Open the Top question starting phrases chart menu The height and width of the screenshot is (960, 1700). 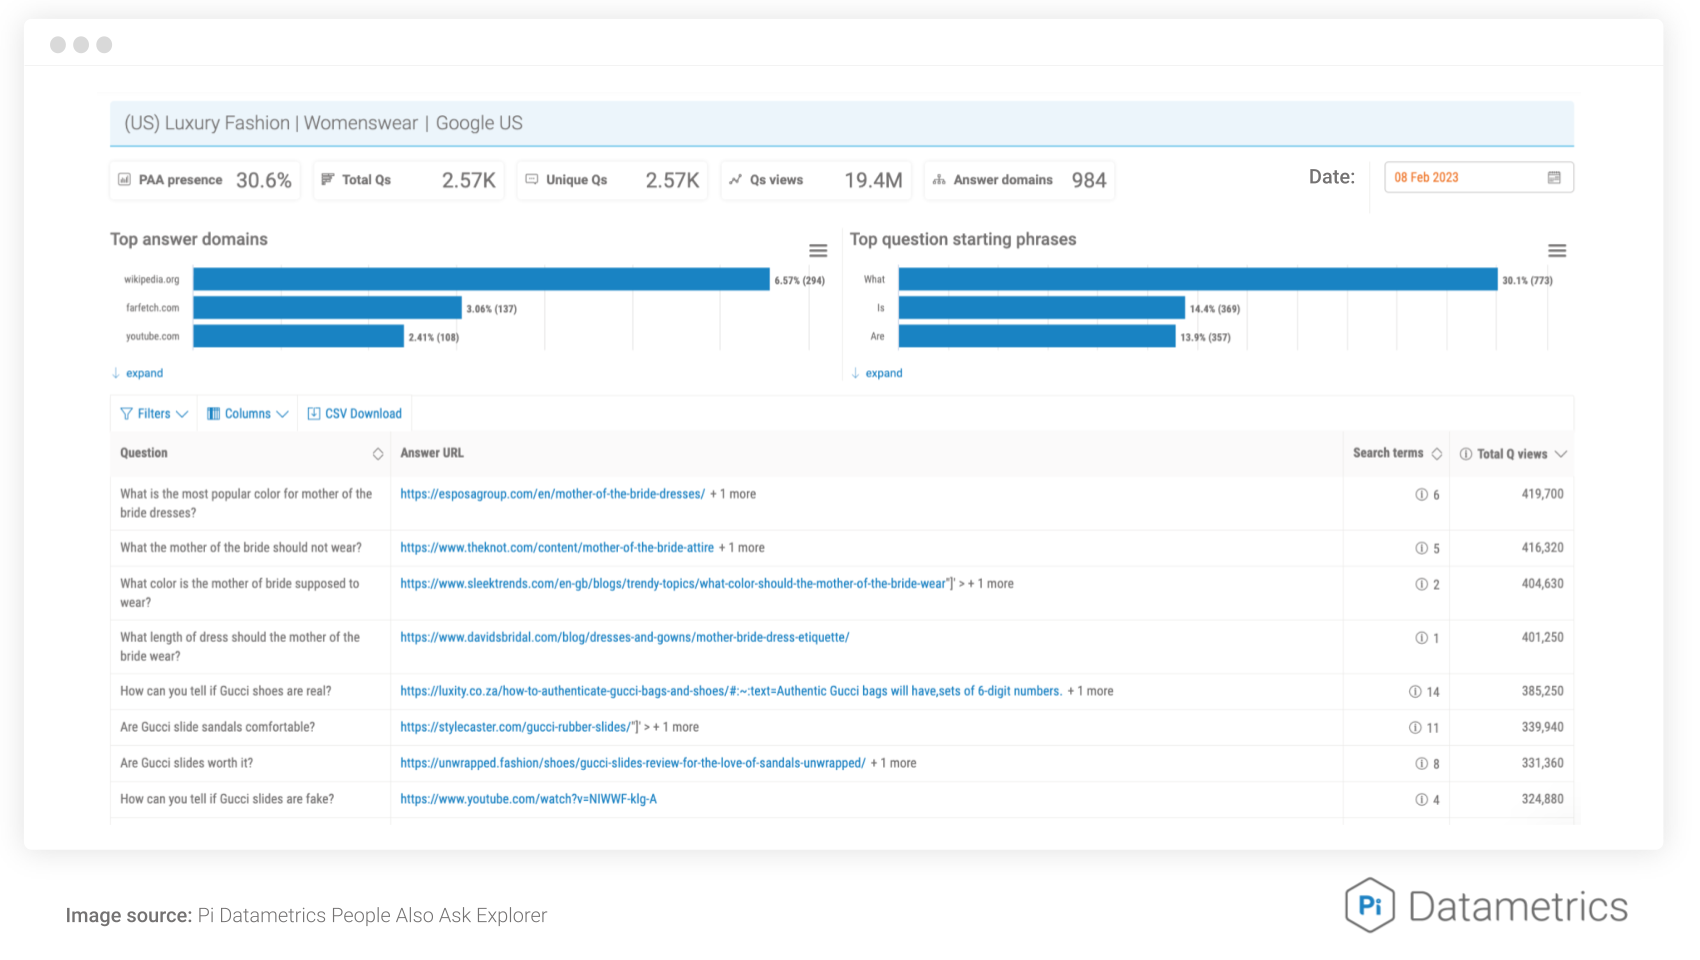coord(1557,251)
